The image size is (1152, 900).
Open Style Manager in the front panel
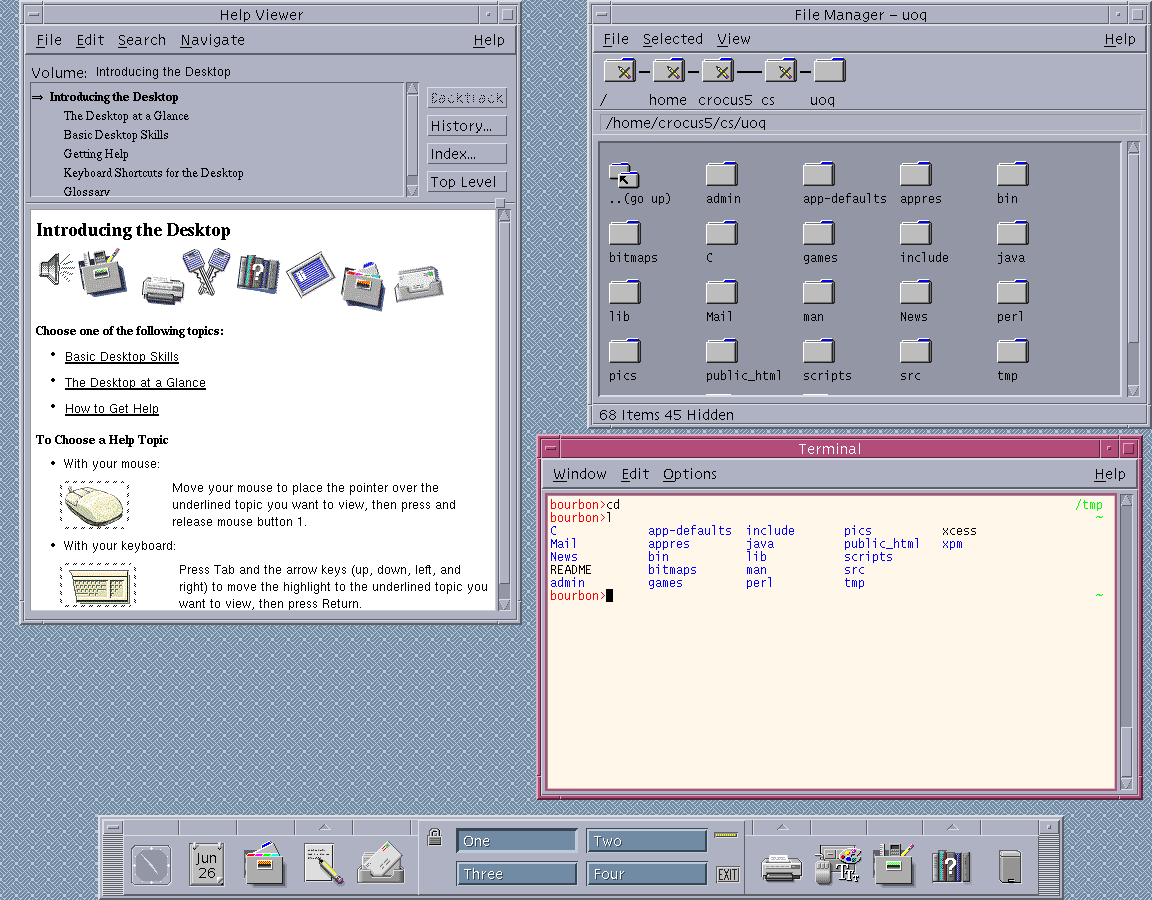click(838, 863)
